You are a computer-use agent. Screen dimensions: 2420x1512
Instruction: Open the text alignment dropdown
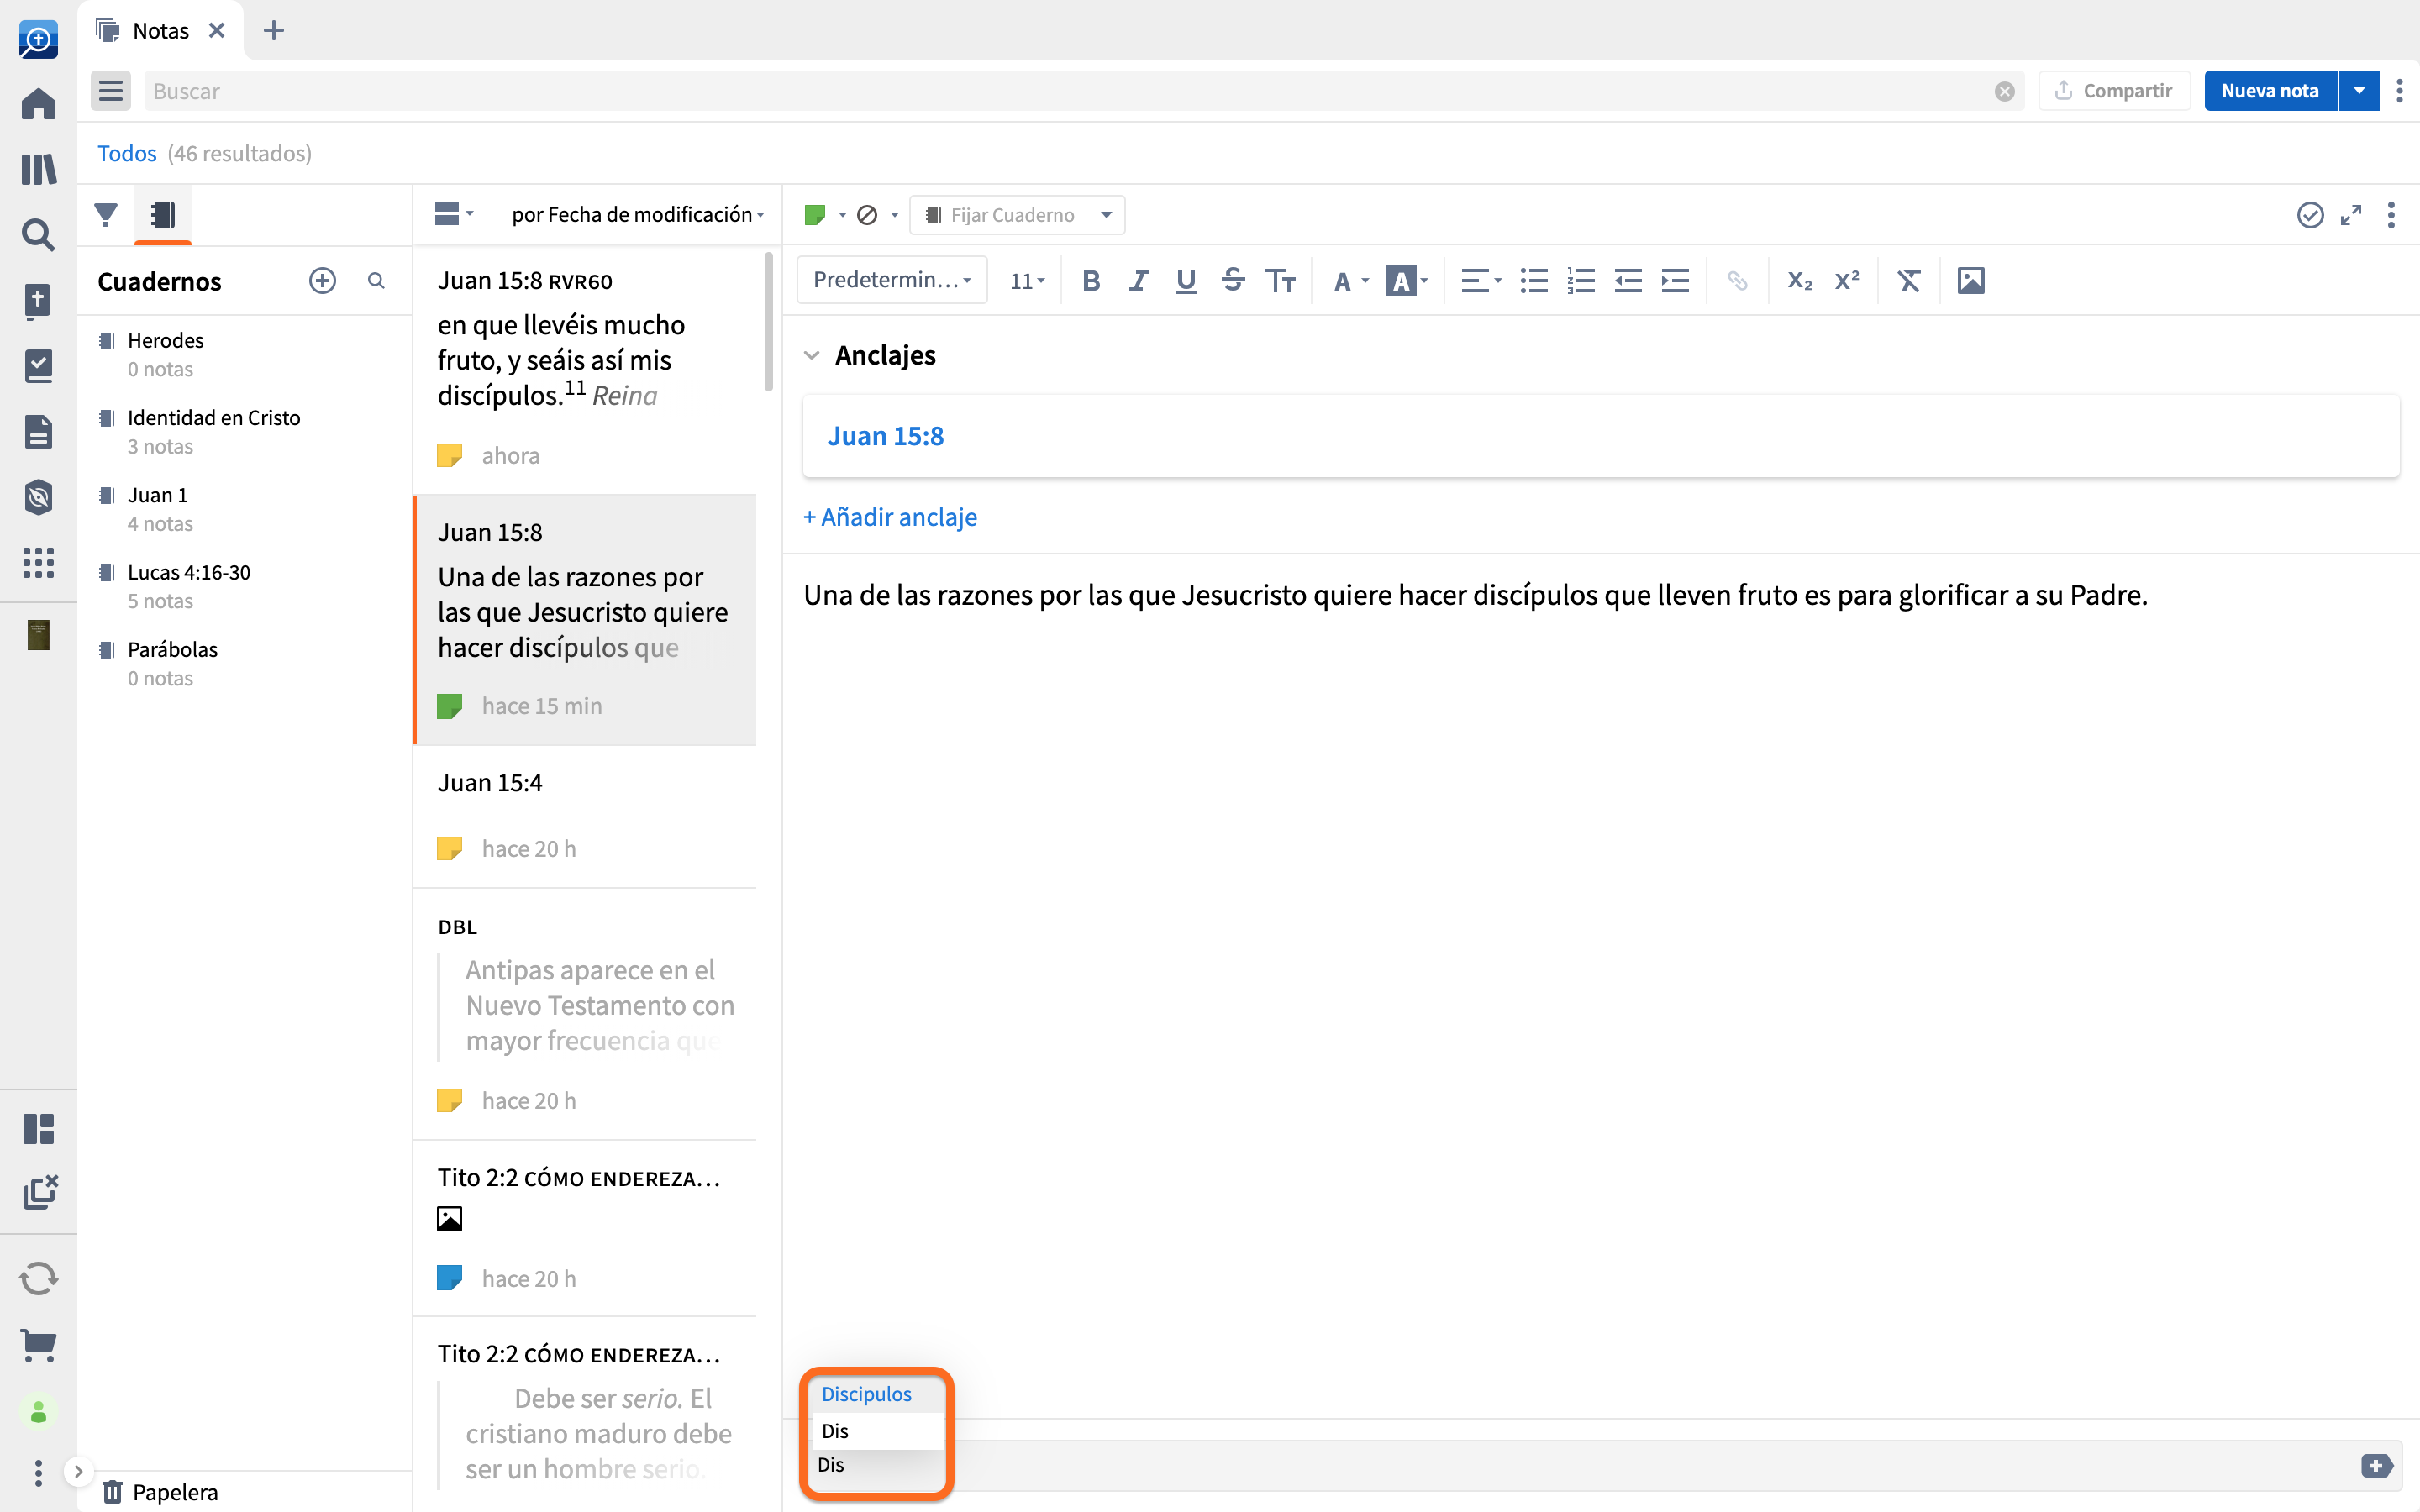pyautogui.click(x=1481, y=281)
